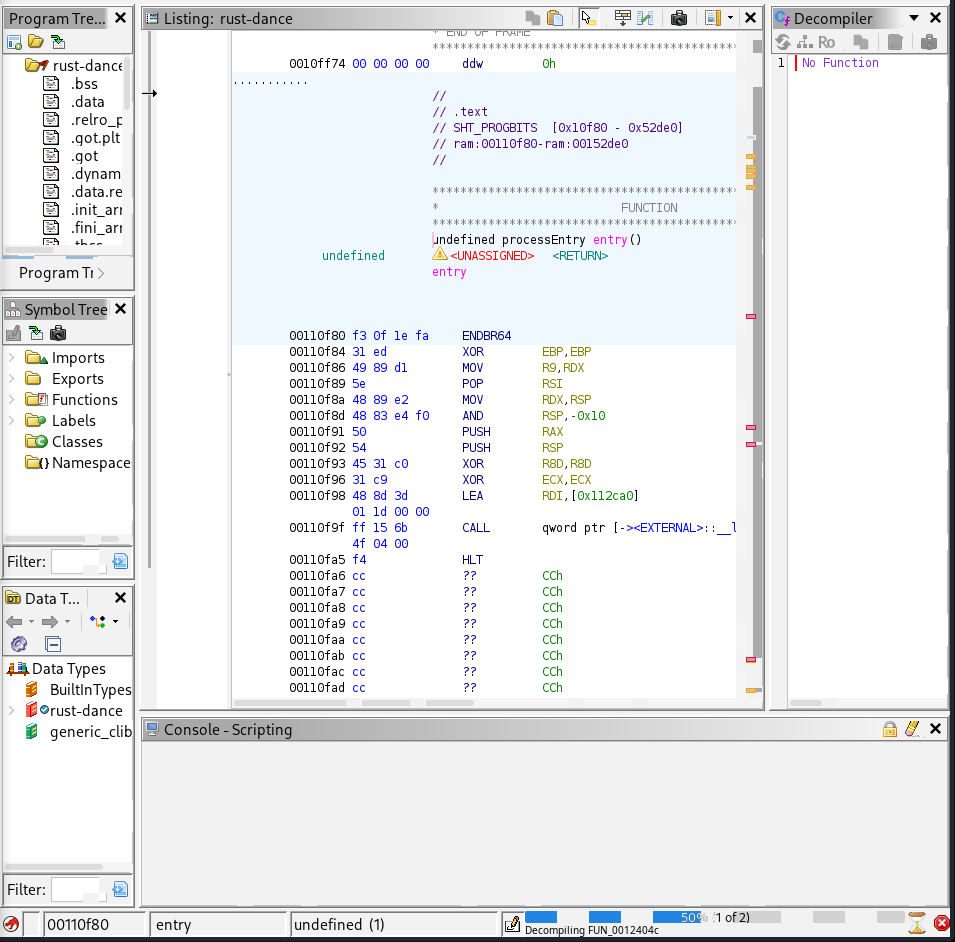Open Listing edit fields icon

click(622, 18)
